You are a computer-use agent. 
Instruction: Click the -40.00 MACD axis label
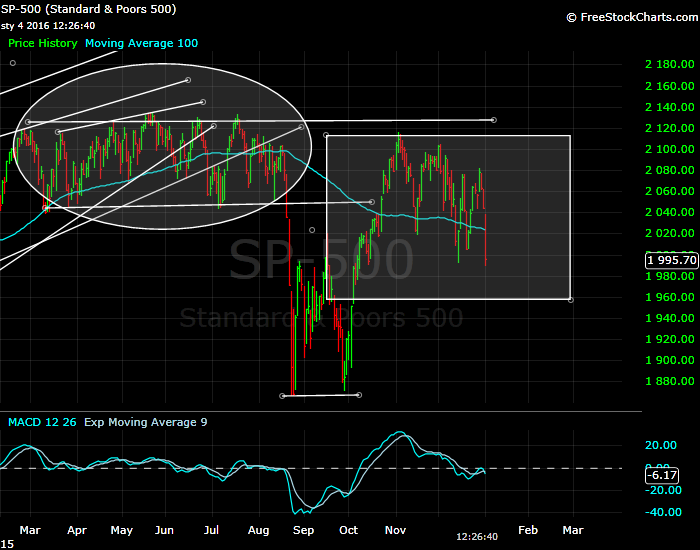pos(663,512)
